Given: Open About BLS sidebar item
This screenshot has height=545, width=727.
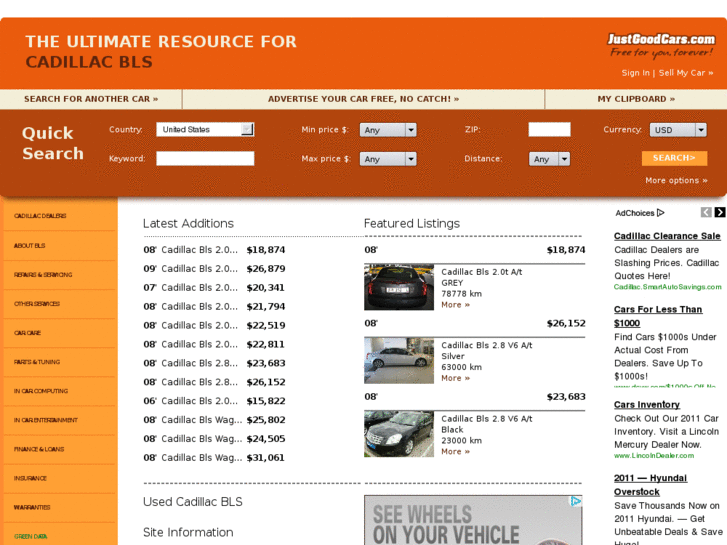Looking at the screenshot, I should tap(29, 245).
